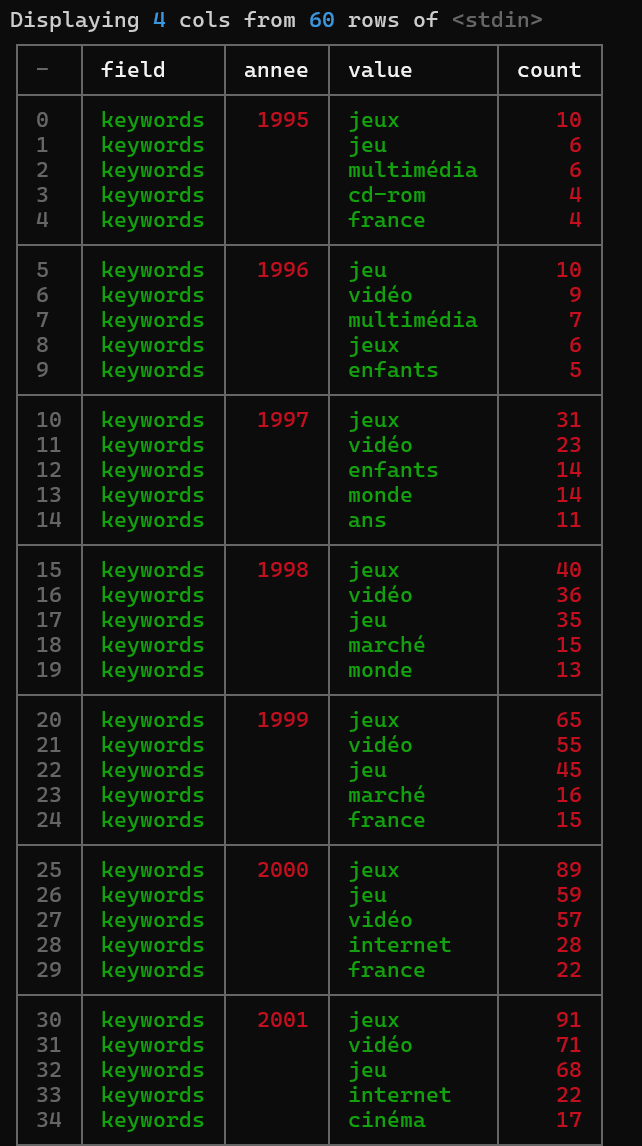Click the year 2000 cell

pyautogui.click(x=283, y=870)
